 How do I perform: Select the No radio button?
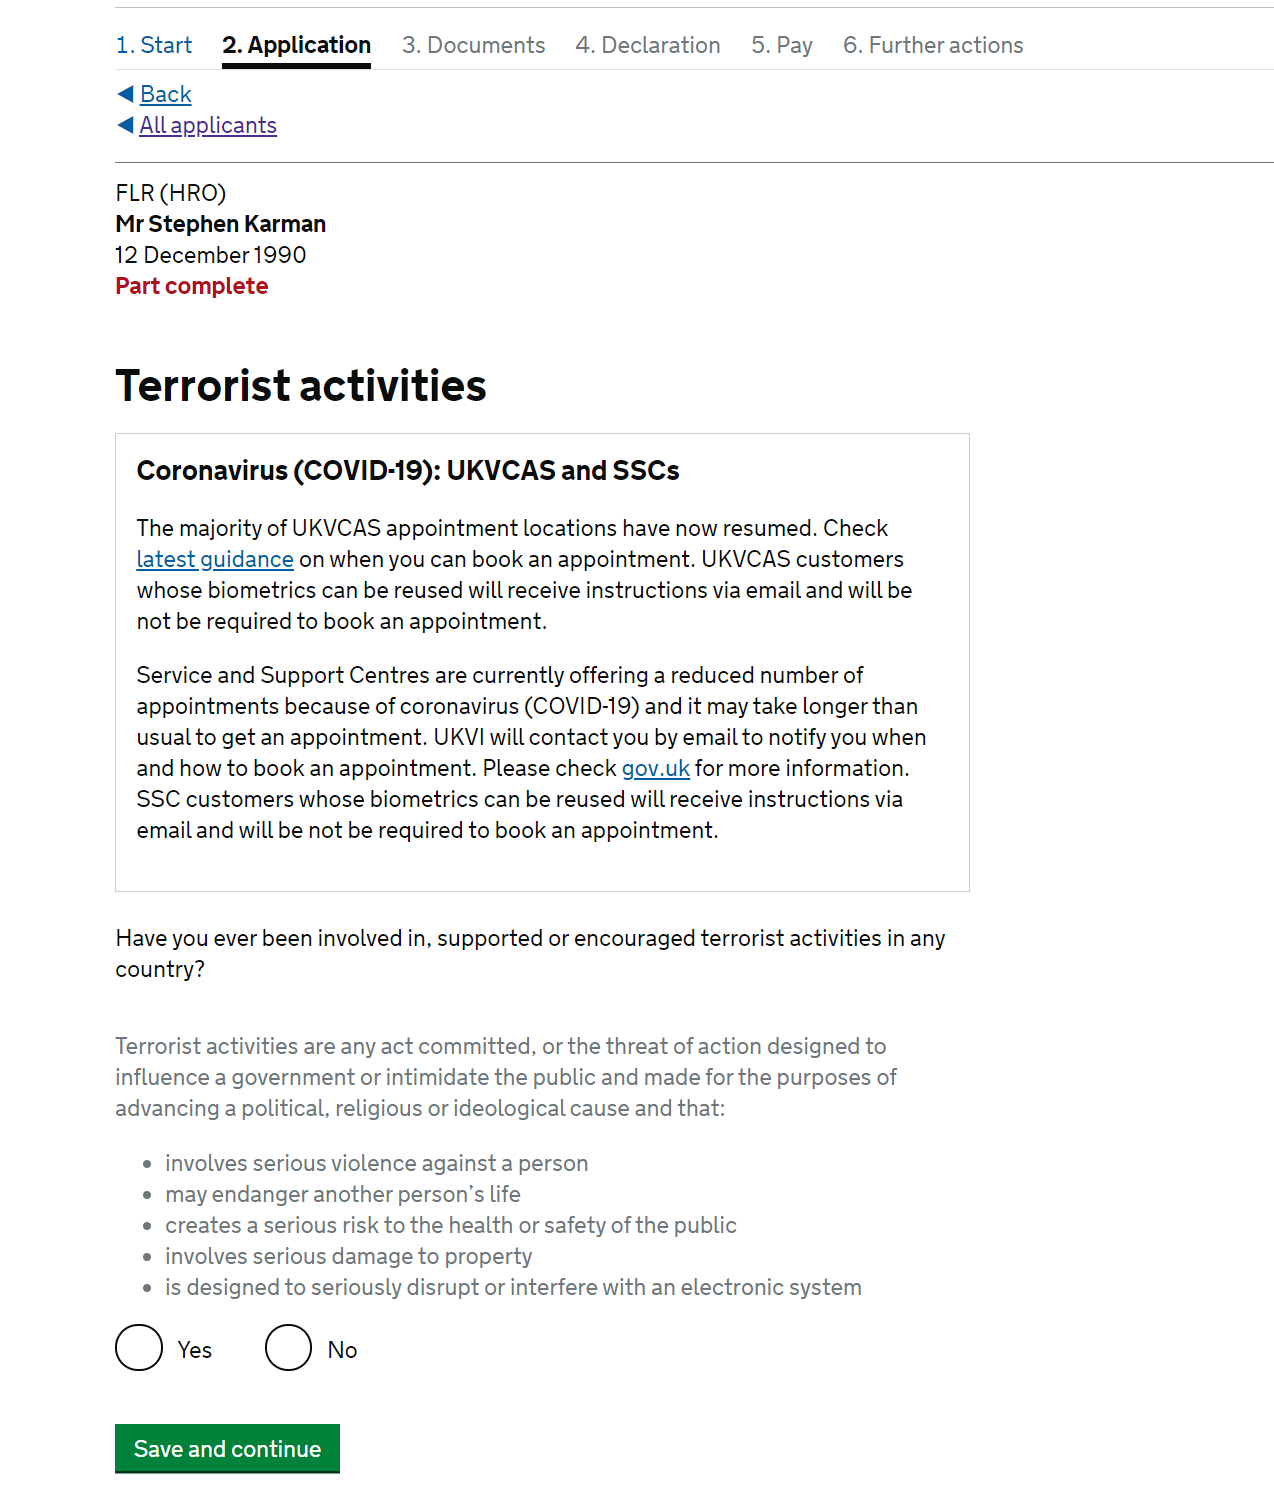289,1348
